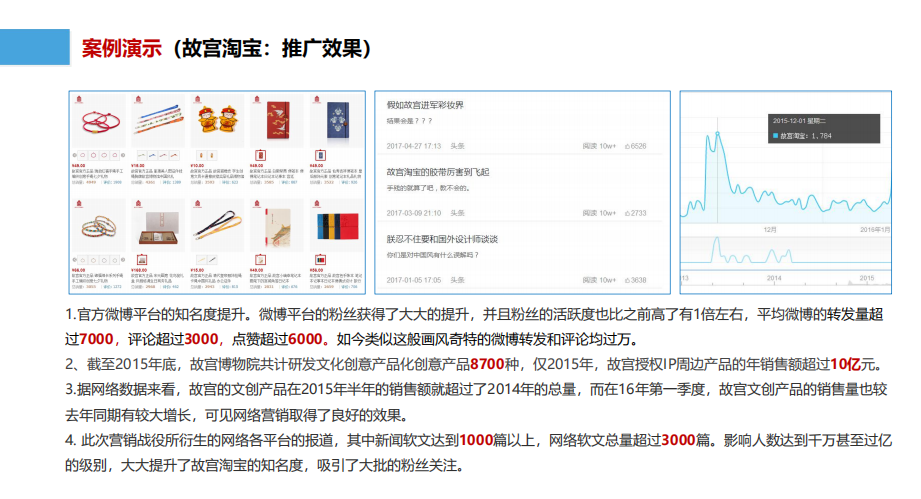This screenshot has height=499, width=921.
Task: Open the black and yellow lanyard product image
Action: (218, 226)
